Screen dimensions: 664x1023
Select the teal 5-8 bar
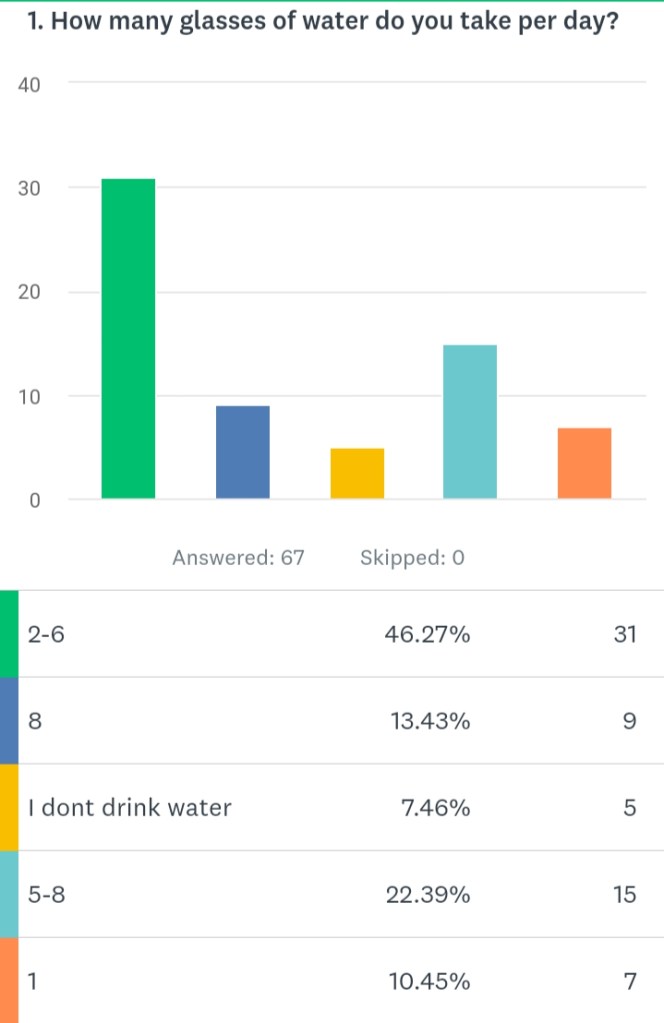470,421
